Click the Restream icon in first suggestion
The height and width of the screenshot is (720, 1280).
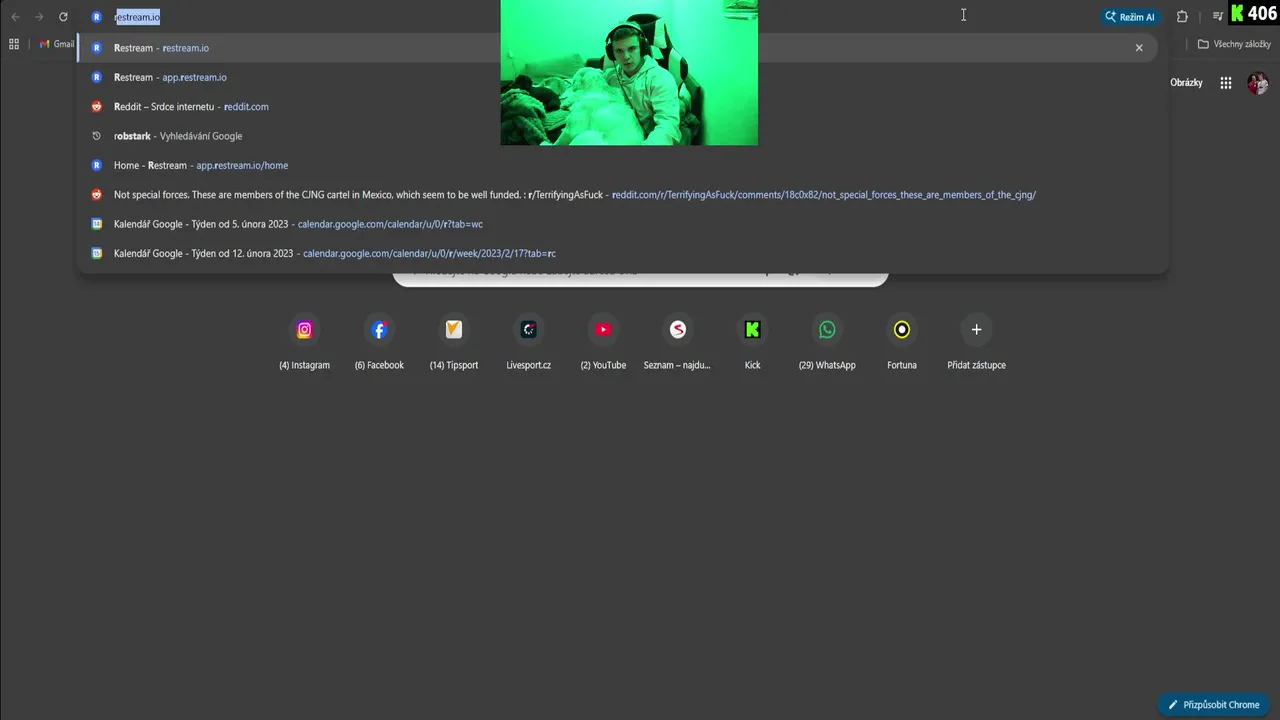click(97, 48)
